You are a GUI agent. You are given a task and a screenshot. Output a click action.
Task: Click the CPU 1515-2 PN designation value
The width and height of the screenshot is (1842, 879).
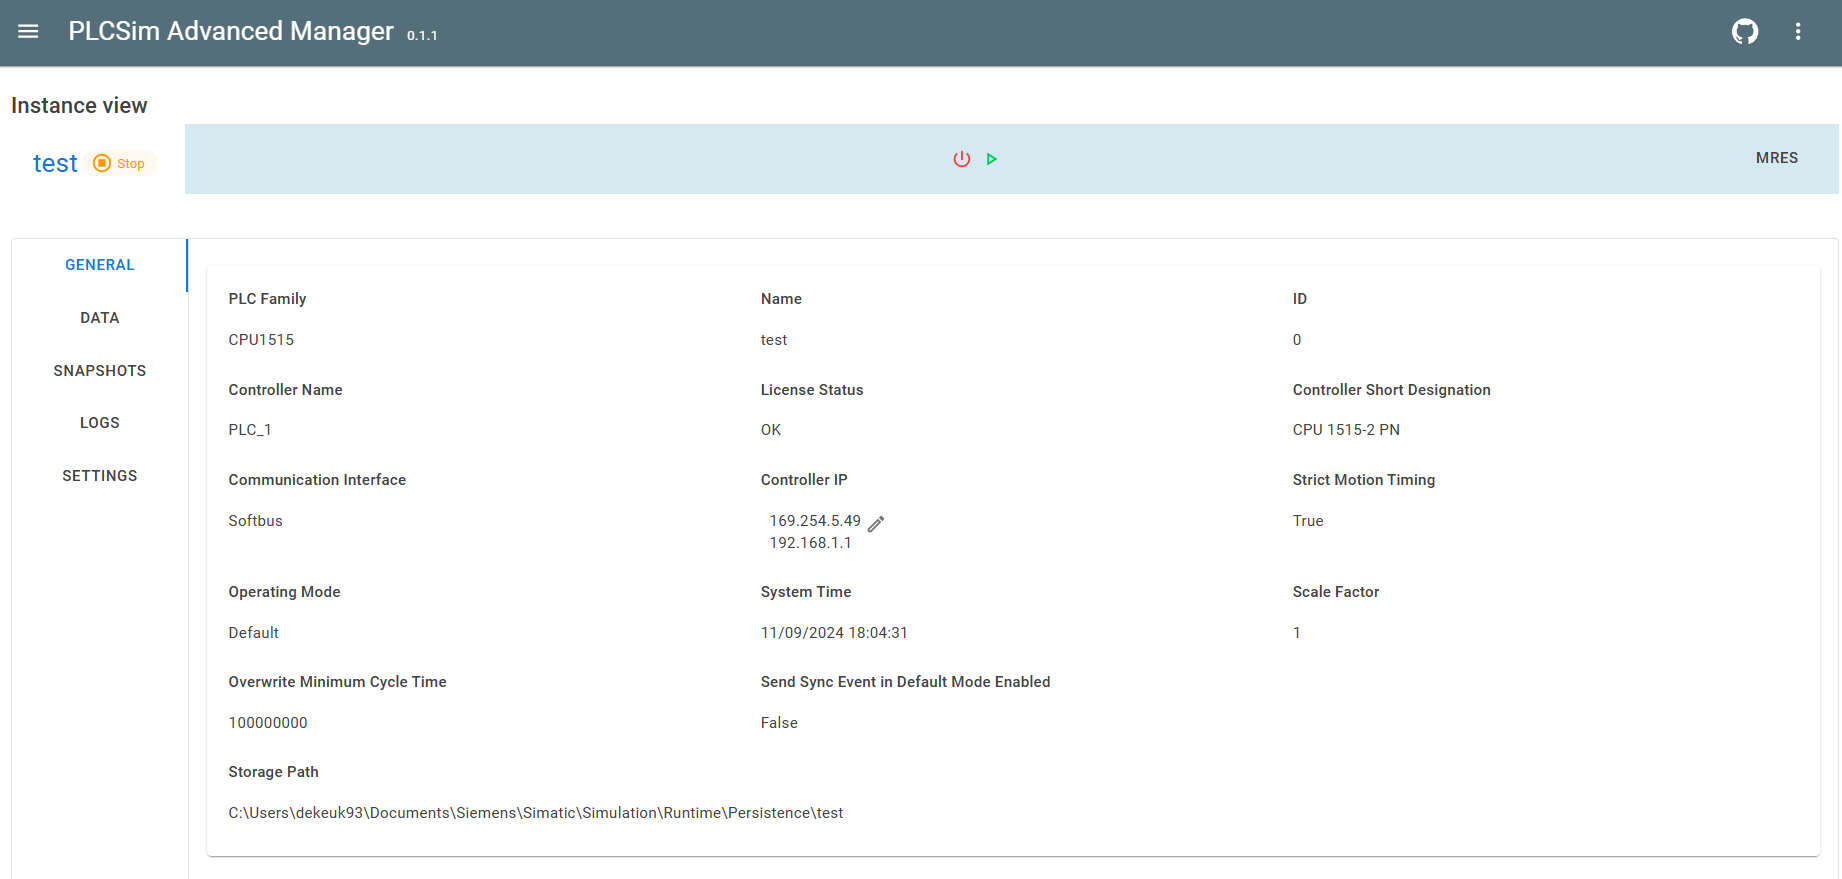click(1346, 430)
